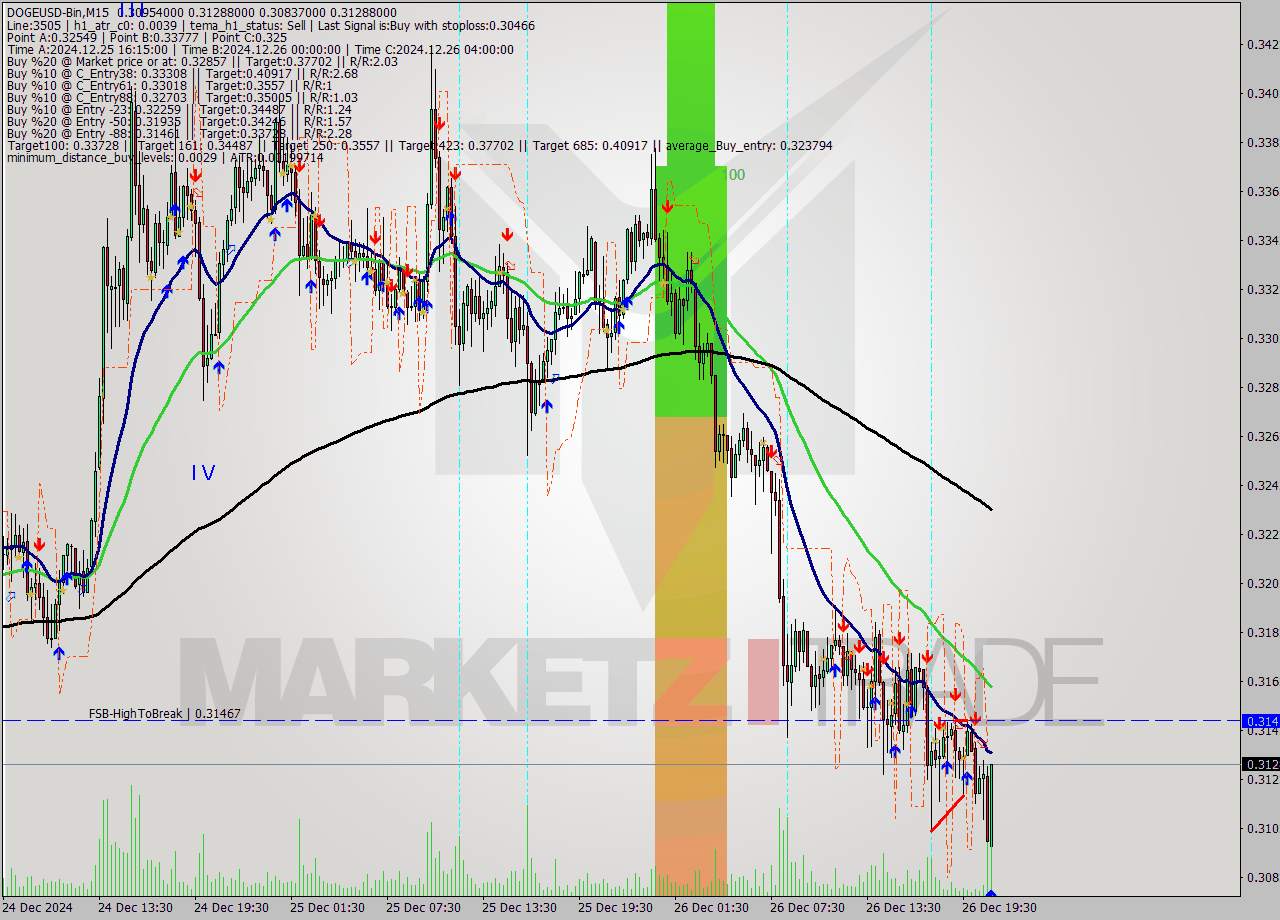Click the '24 Dec 2024' time axis label
Viewport: 1280px width, 920px height.
pyautogui.click(x=38, y=908)
